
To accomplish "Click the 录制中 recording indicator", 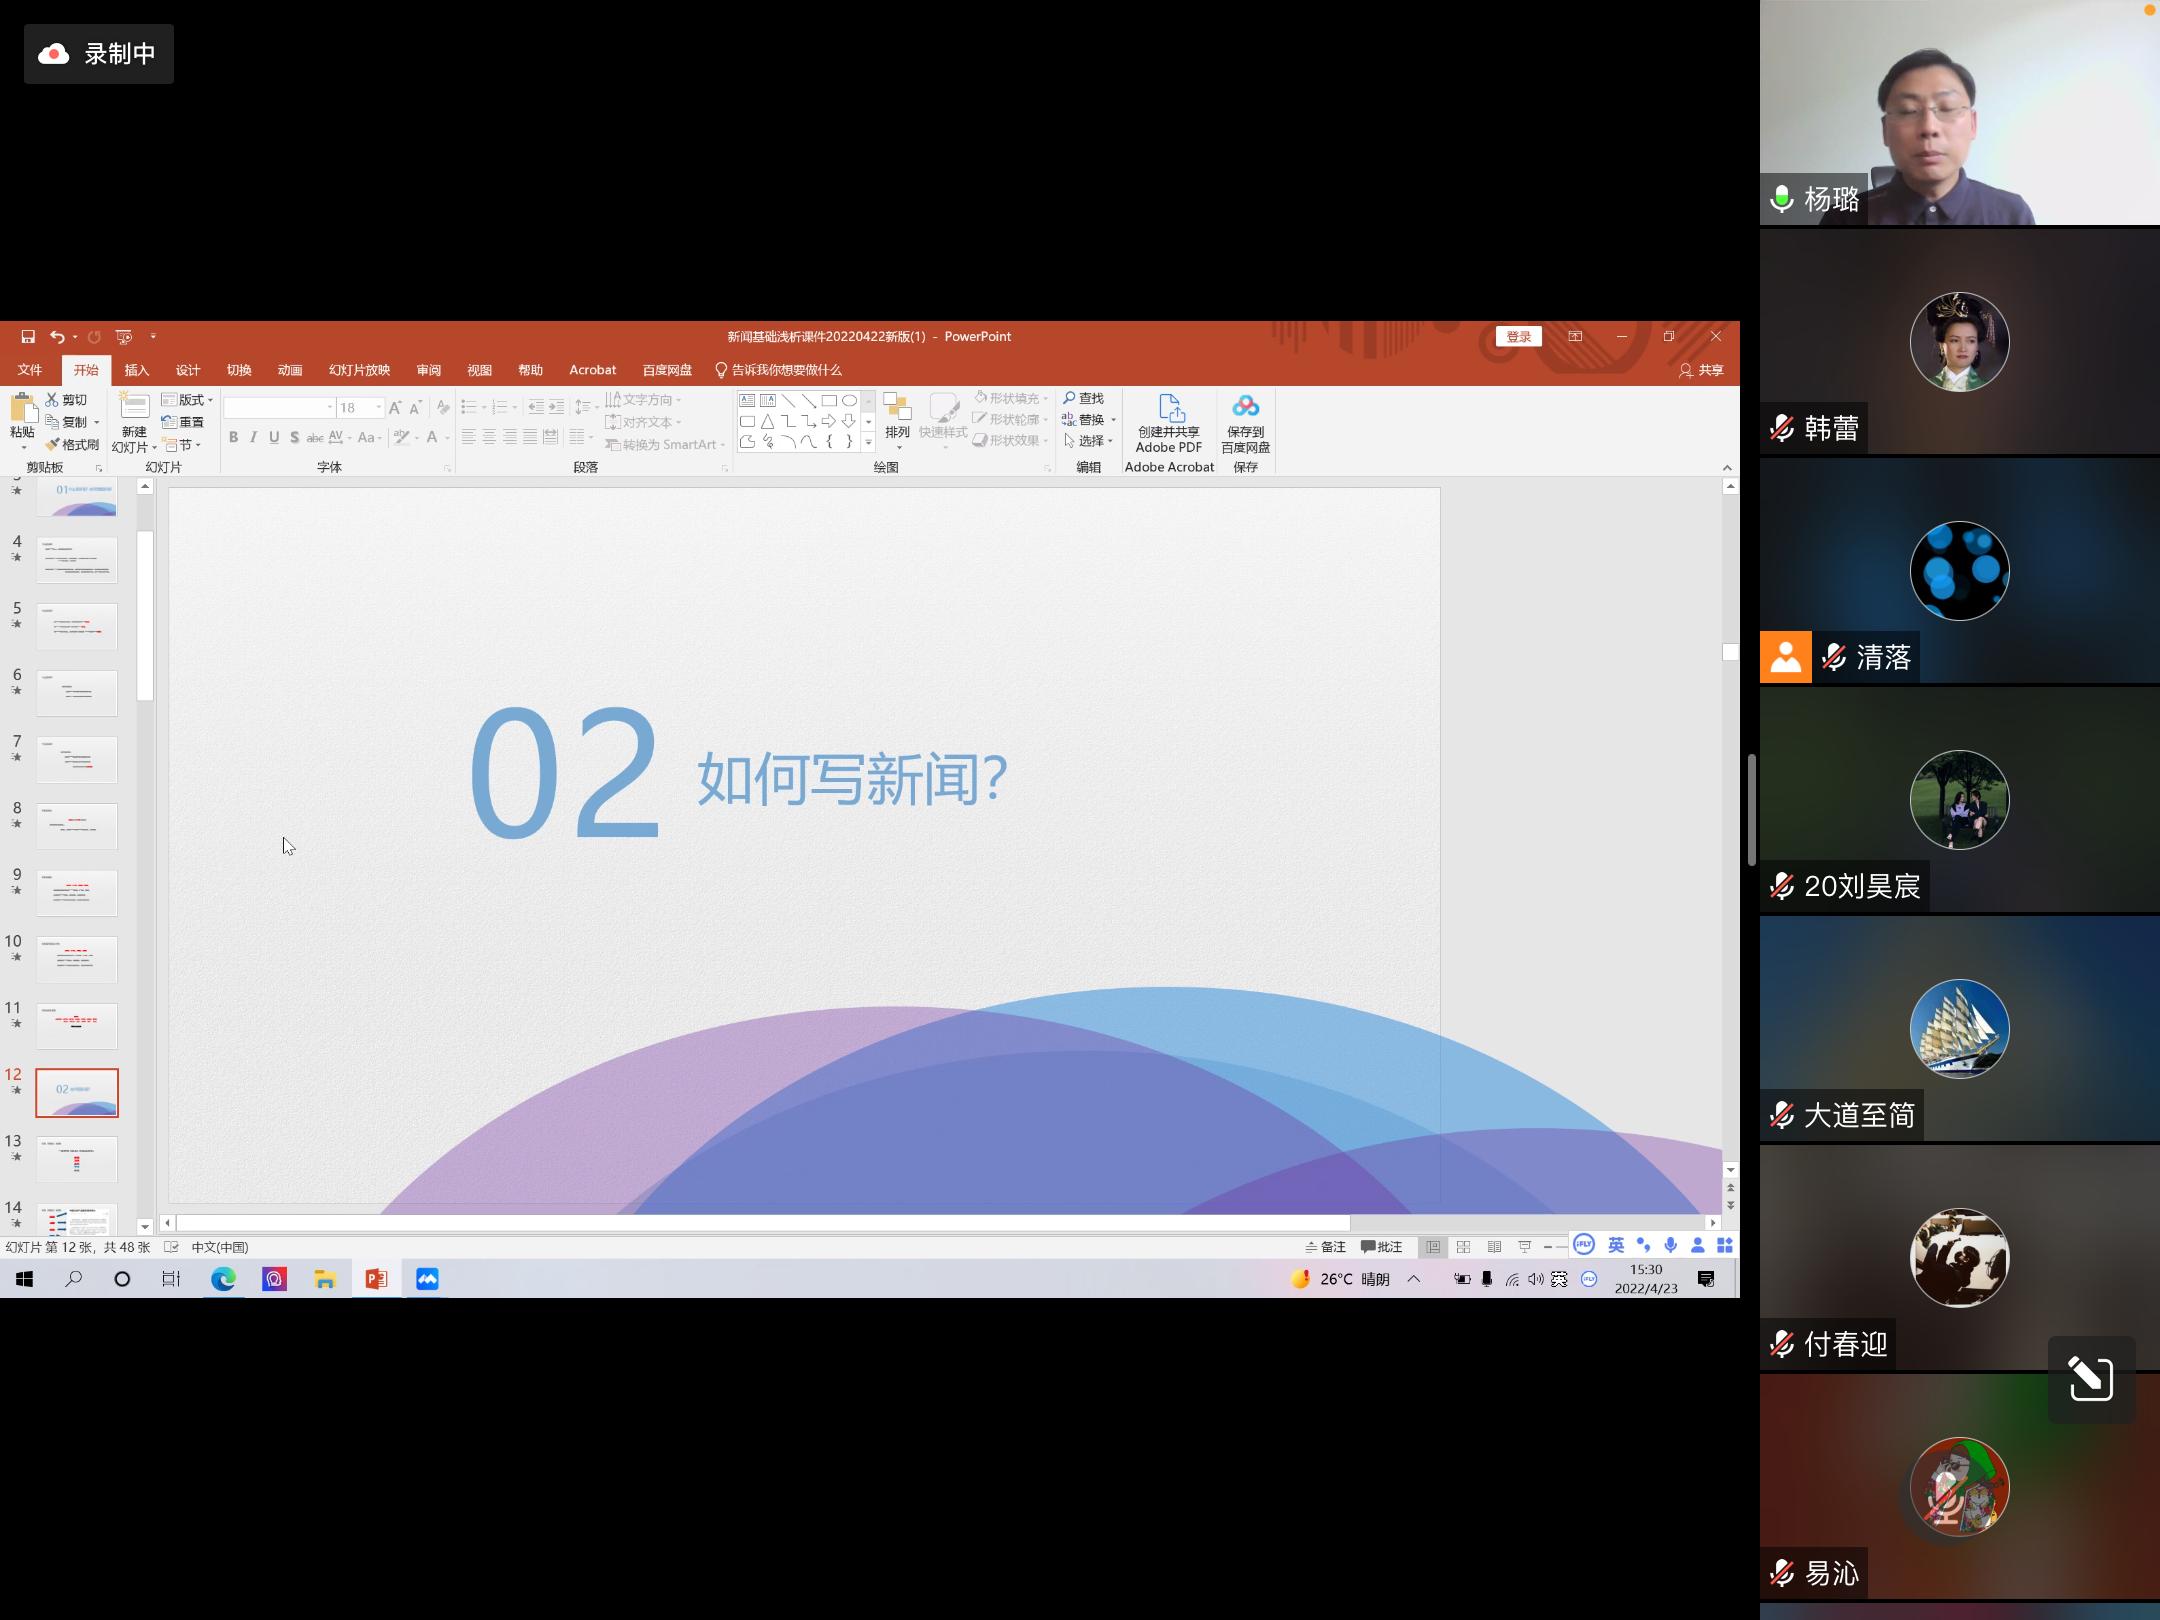I will [x=98, y=54].
